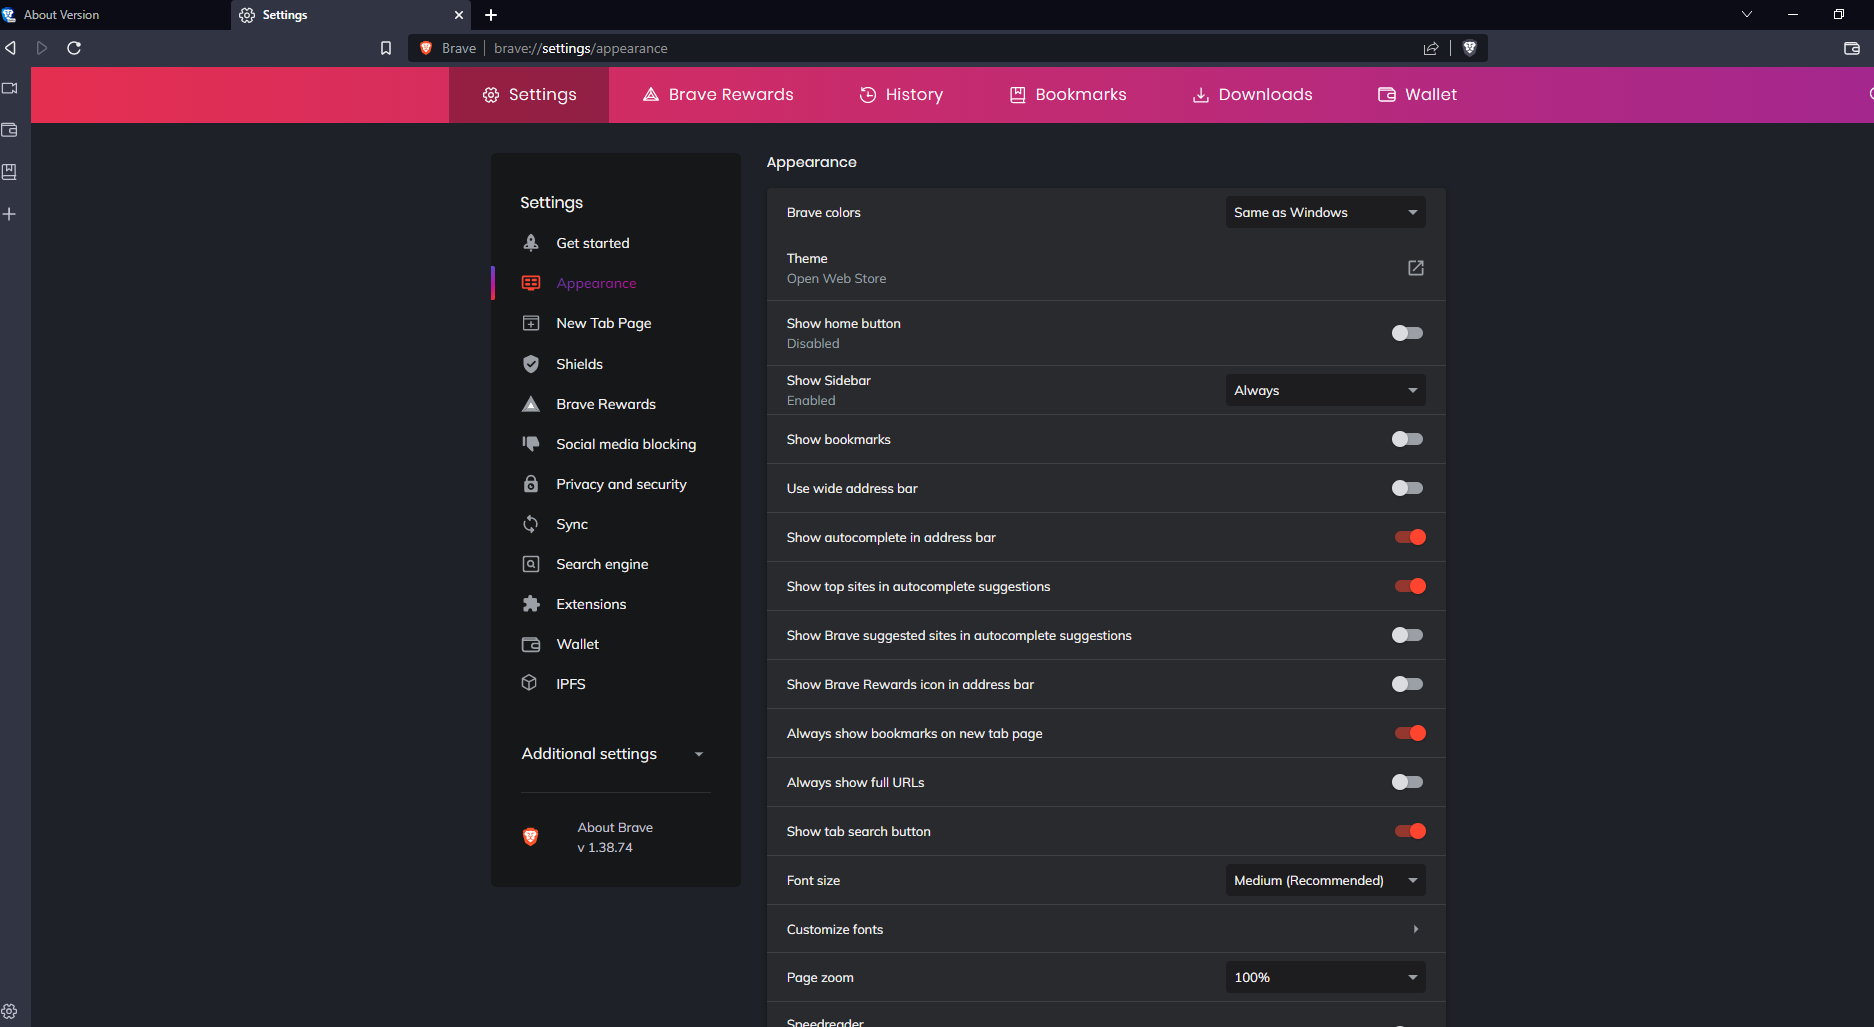
Task: Switch to Wallet top tab
Action: point(1417,94)
